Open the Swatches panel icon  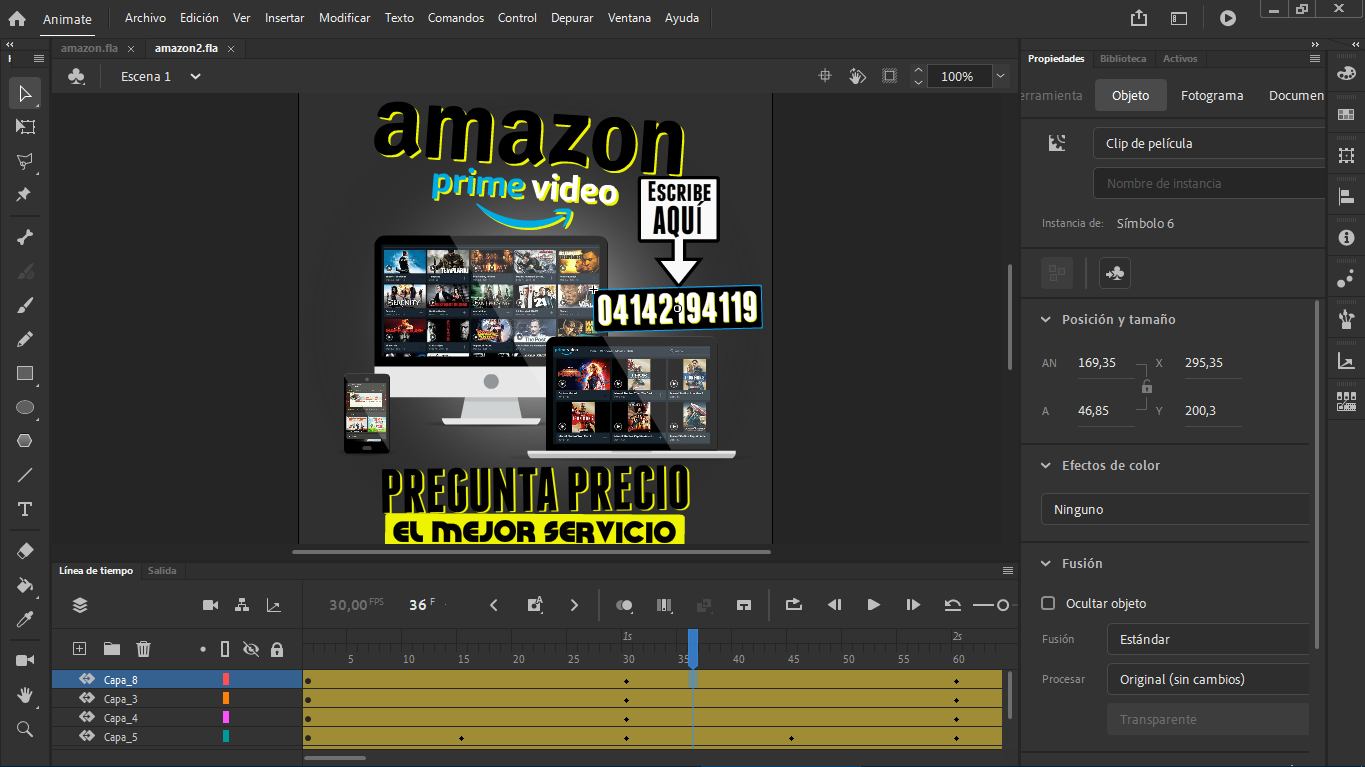[x=1346, y=115]
